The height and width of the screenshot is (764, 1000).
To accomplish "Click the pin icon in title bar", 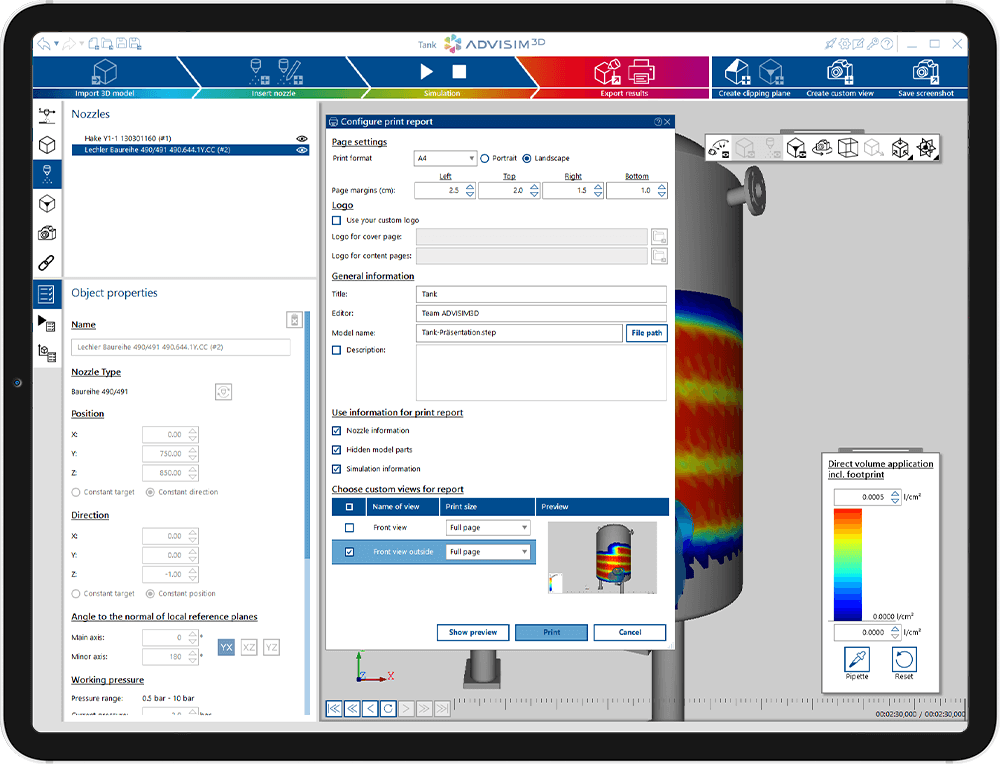I will [830, 44].
